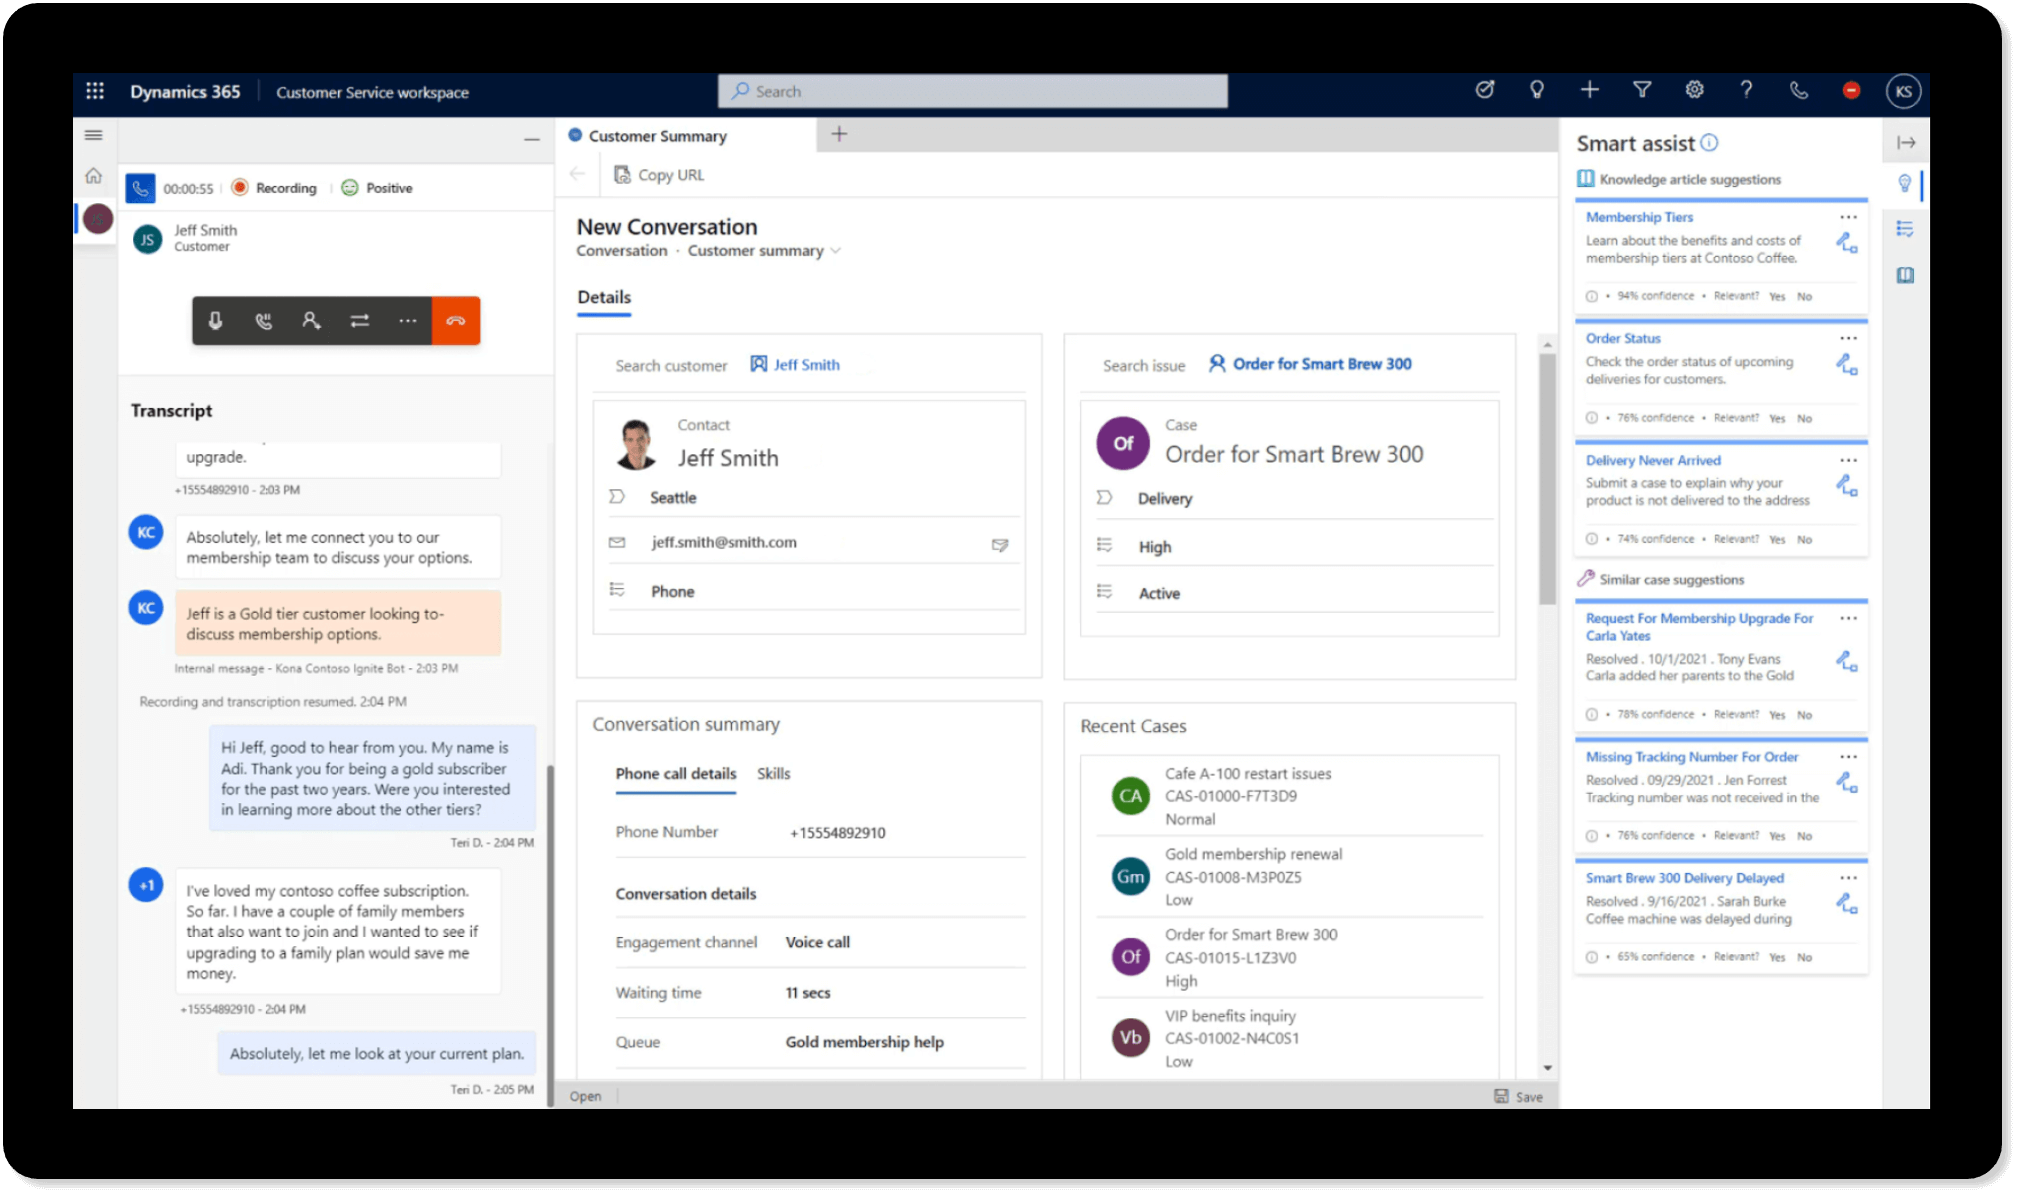This screenshot has height=1198, width=2020.
Task: Click the transfer call arrows icon
Action: tap(359, 321)
